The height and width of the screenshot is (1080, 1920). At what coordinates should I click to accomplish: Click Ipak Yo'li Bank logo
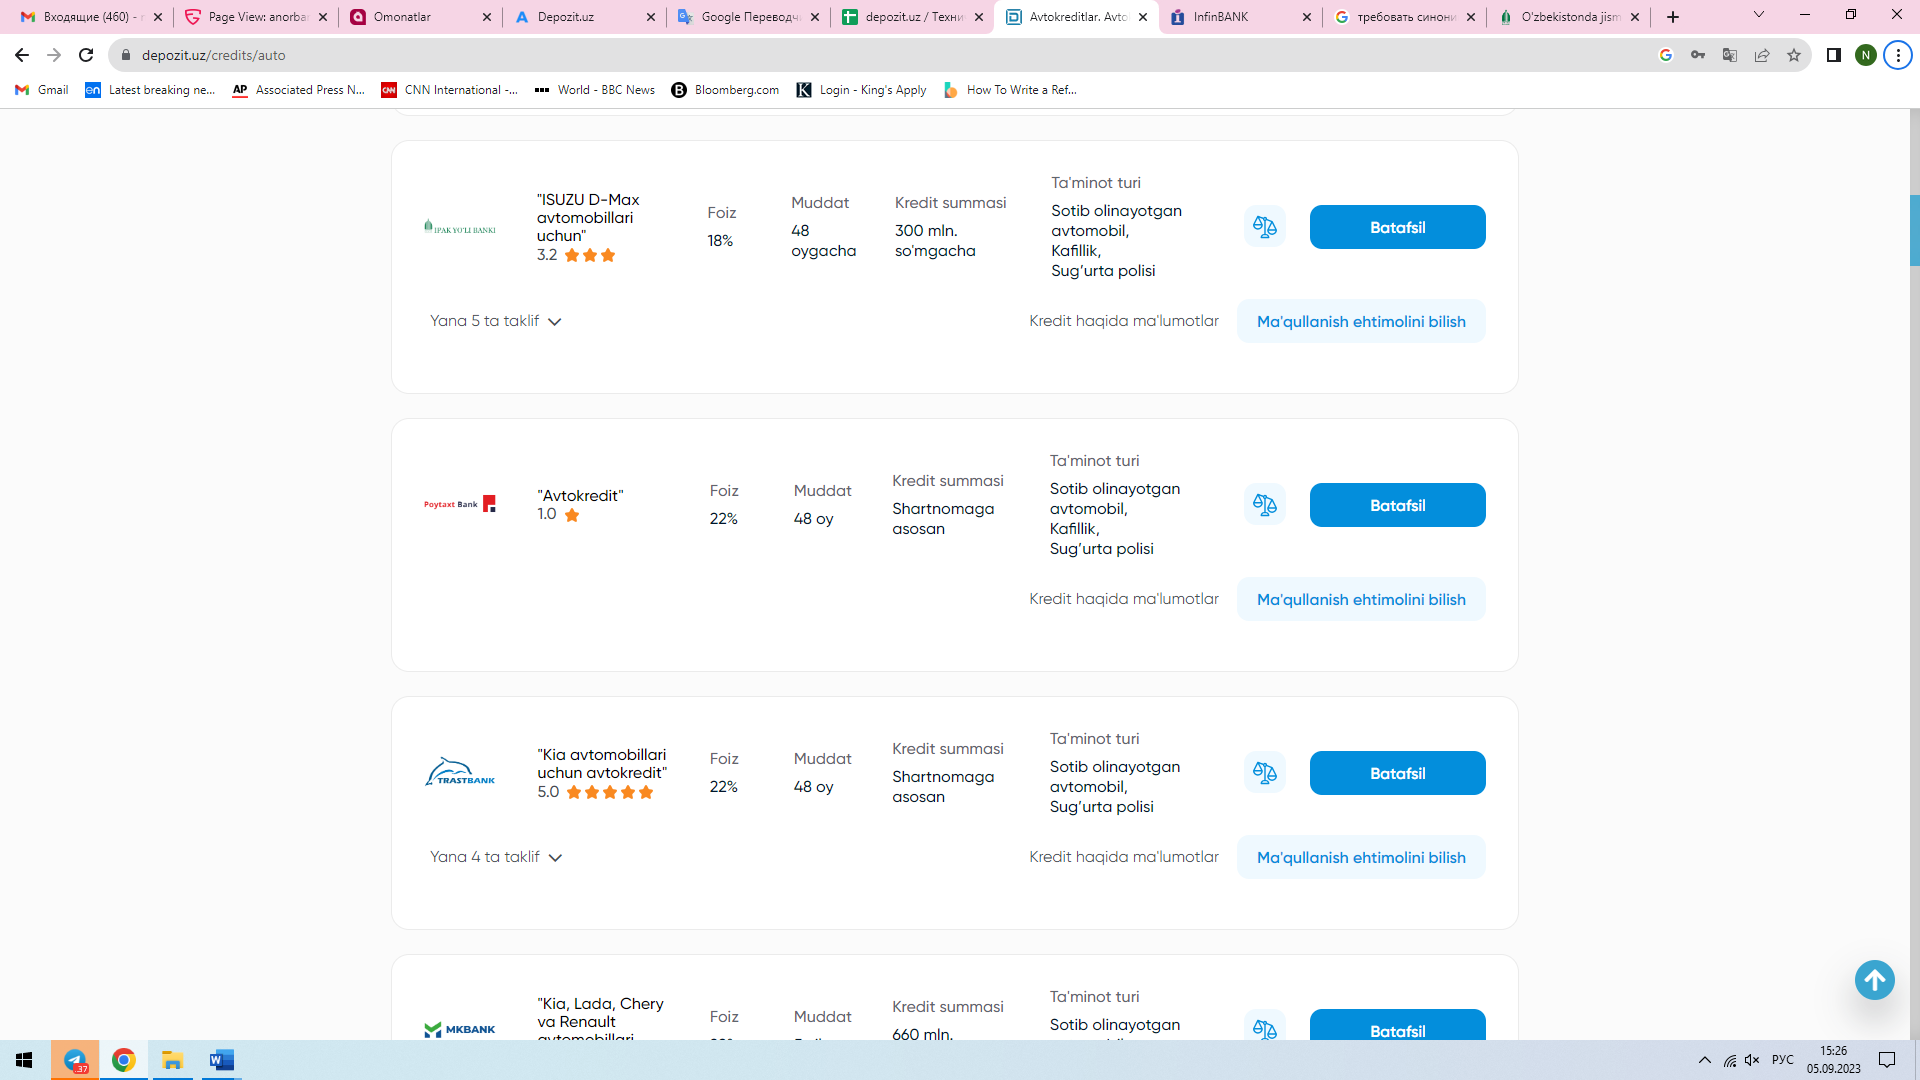tap(460, 227)
